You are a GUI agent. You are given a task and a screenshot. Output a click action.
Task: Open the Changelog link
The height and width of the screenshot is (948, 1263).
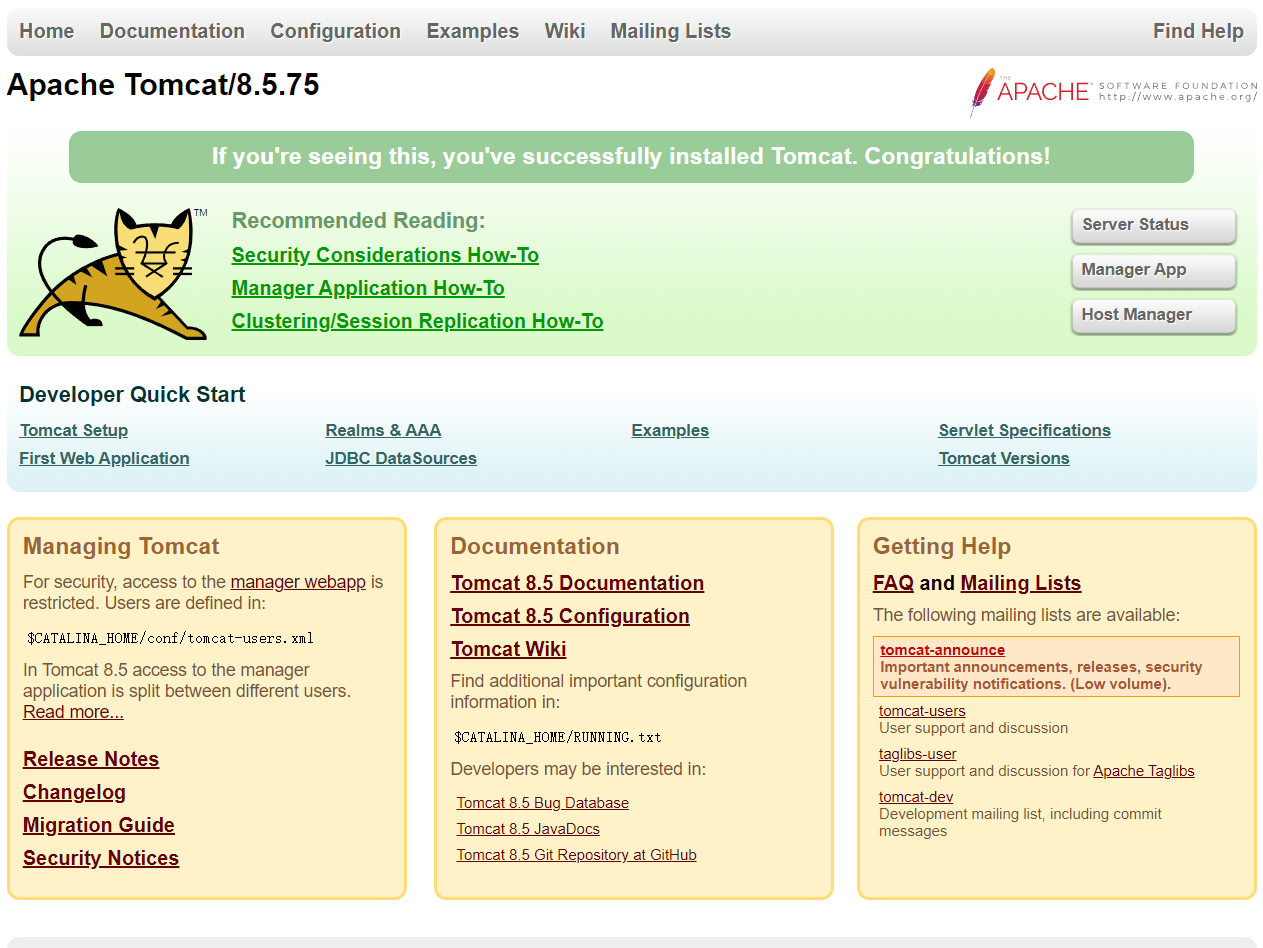point(74,792)
